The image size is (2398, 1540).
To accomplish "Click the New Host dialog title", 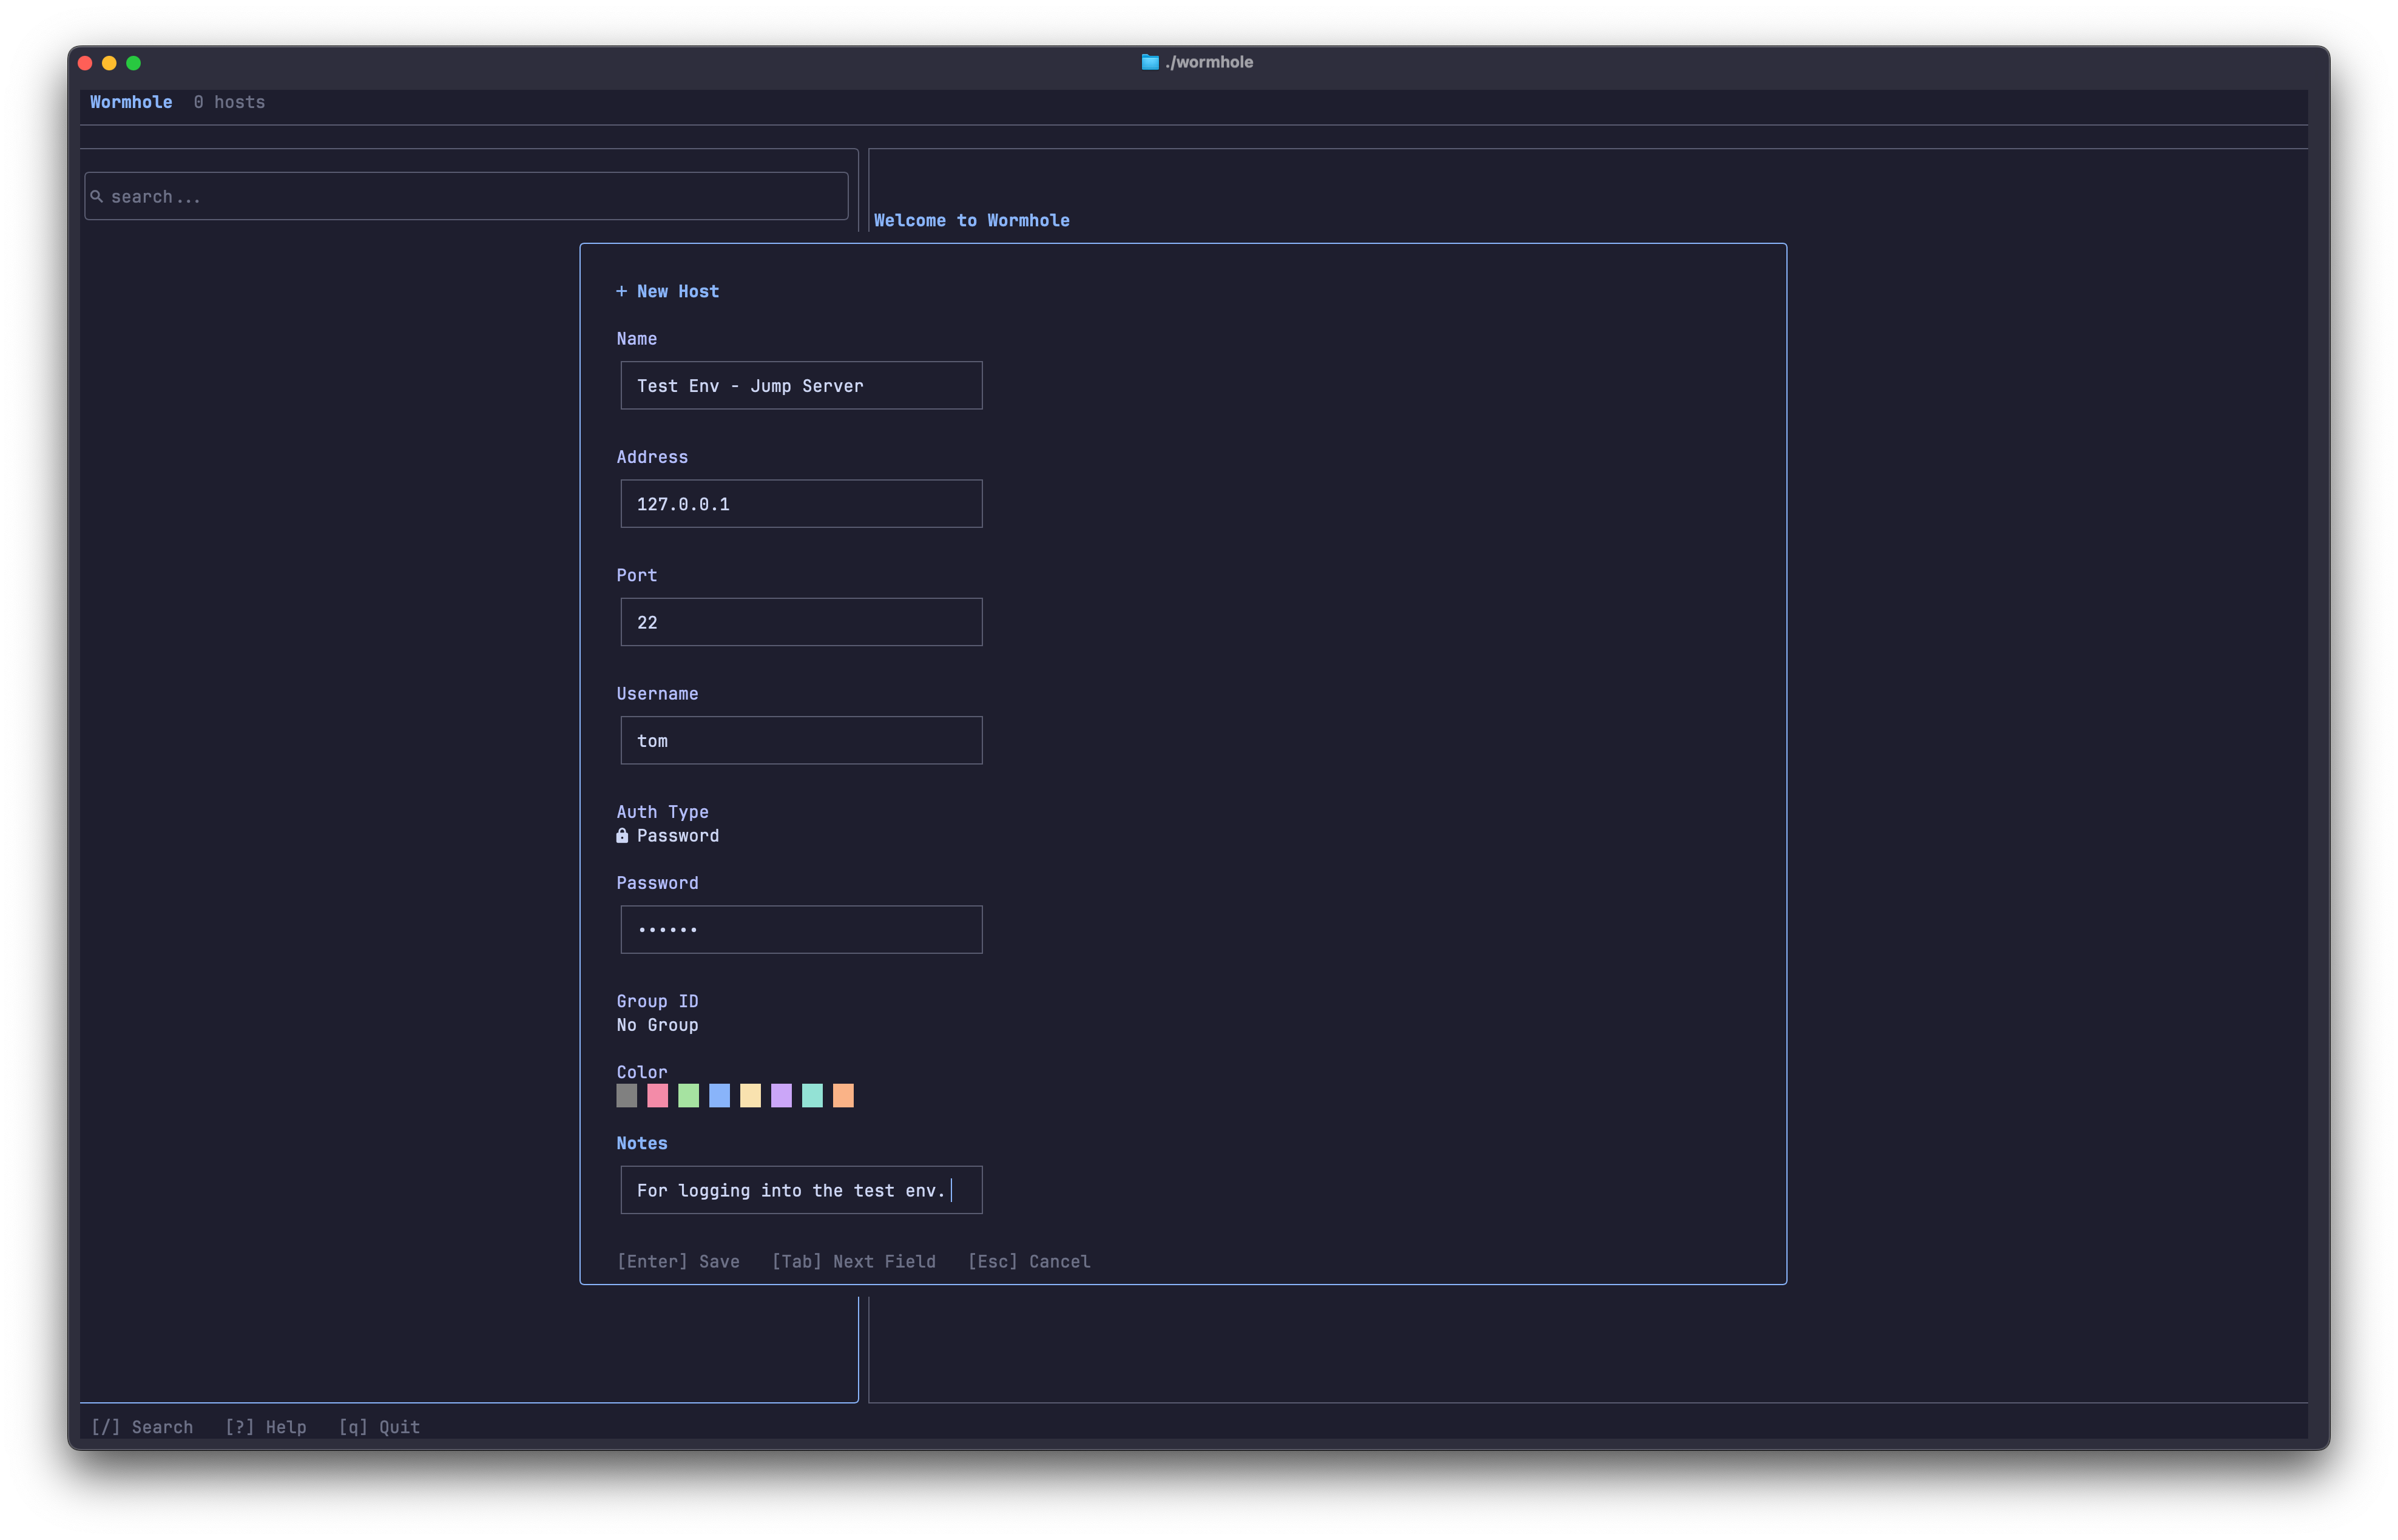I will coord(678,291).
